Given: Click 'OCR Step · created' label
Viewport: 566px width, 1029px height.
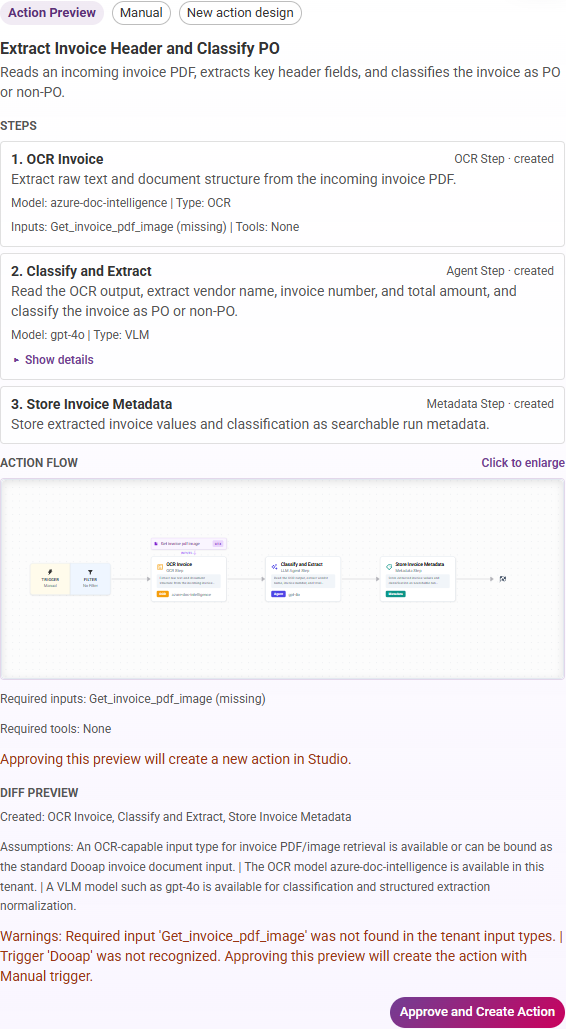Looking at the screenshot, I should tap(504, 159).
